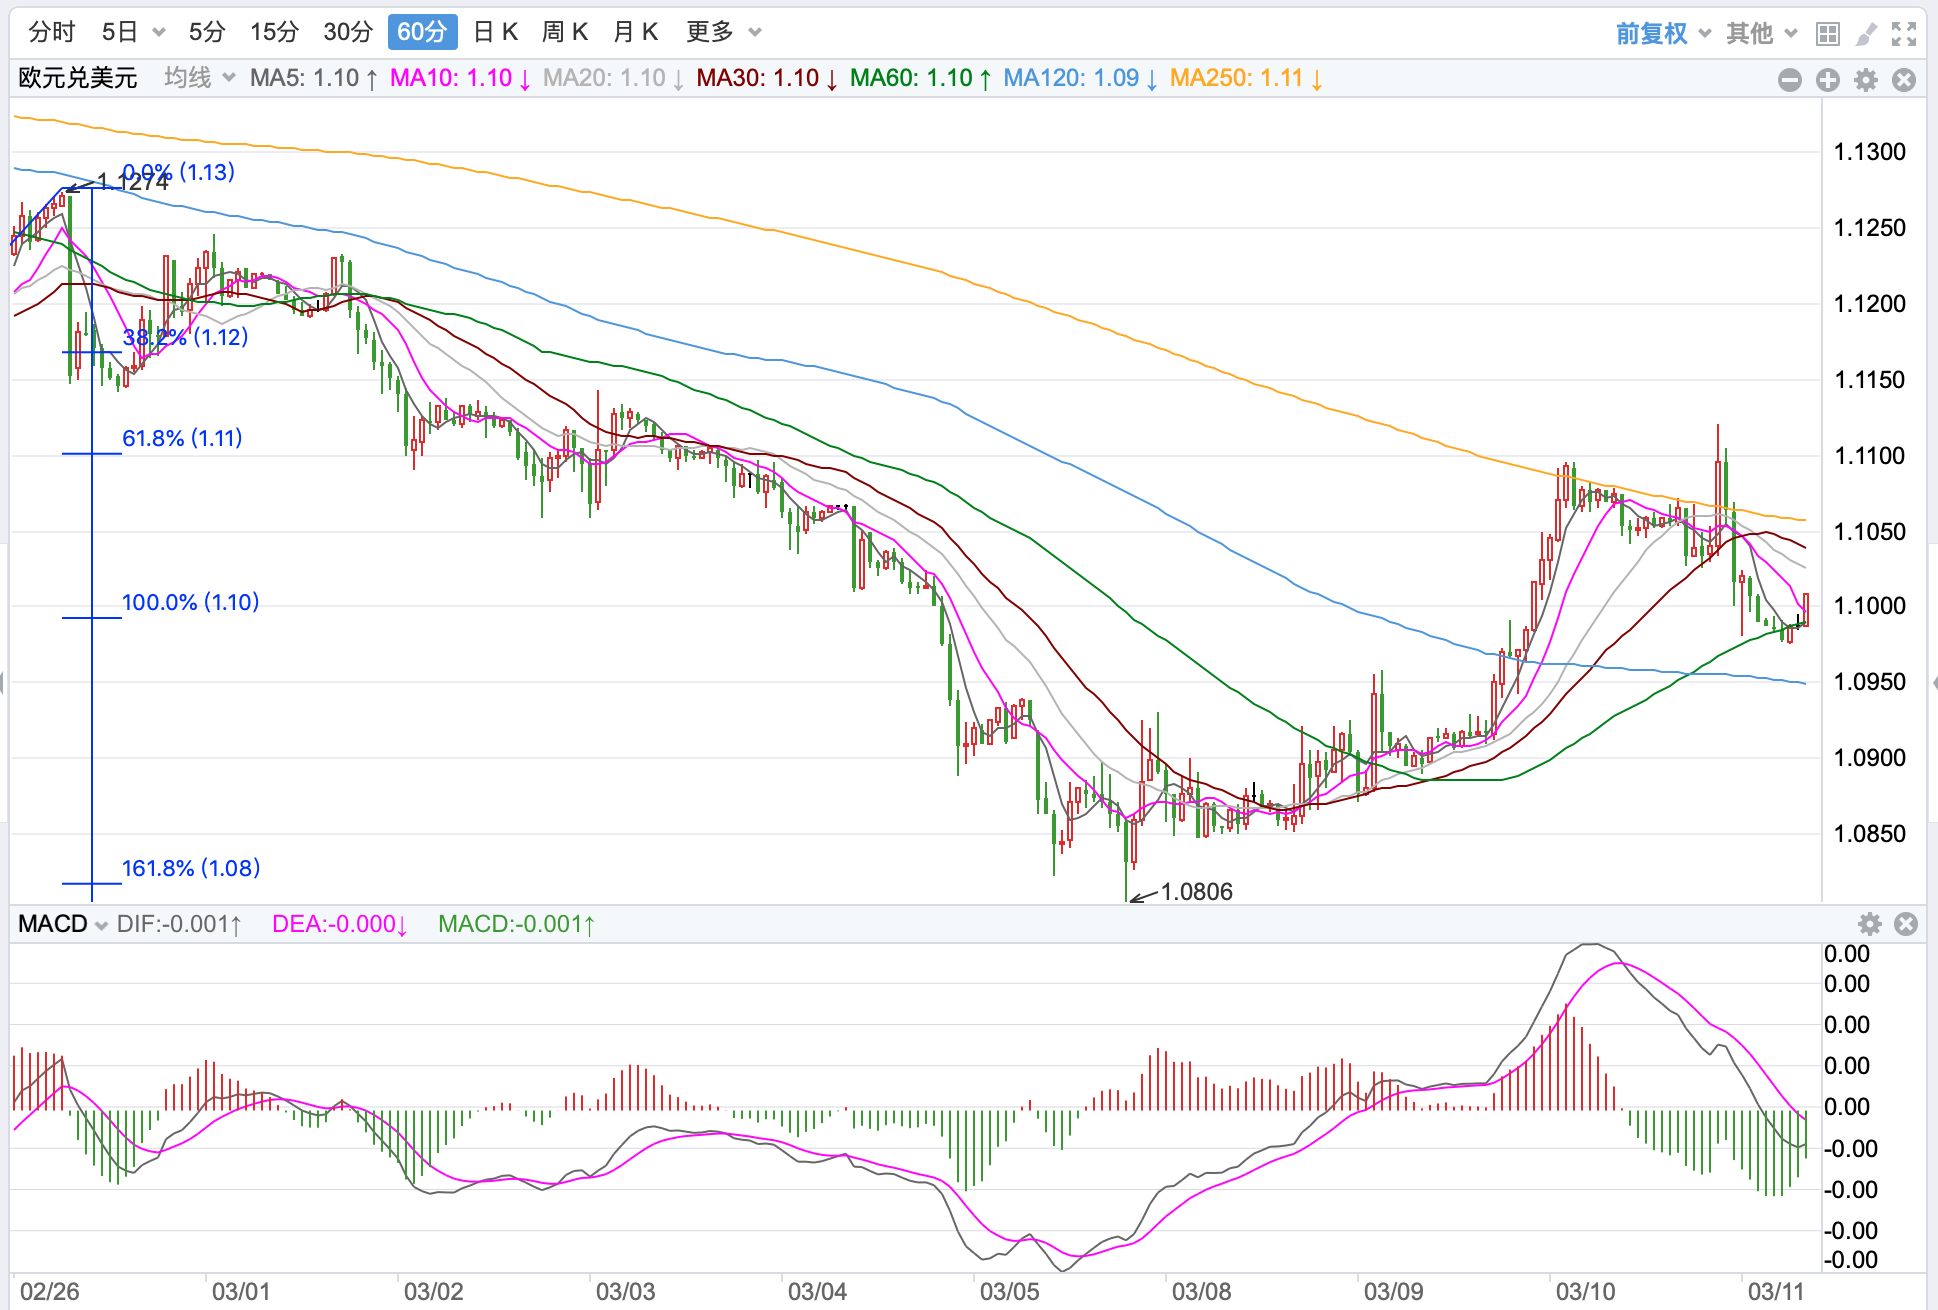Click the 欧元兑美元 symbol name

pos(78,78)
